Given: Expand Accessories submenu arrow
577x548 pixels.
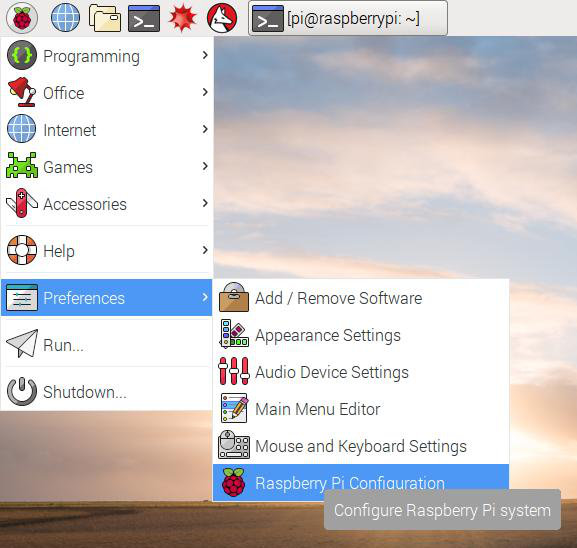Looking at the screenshot, I should point(205,203).
